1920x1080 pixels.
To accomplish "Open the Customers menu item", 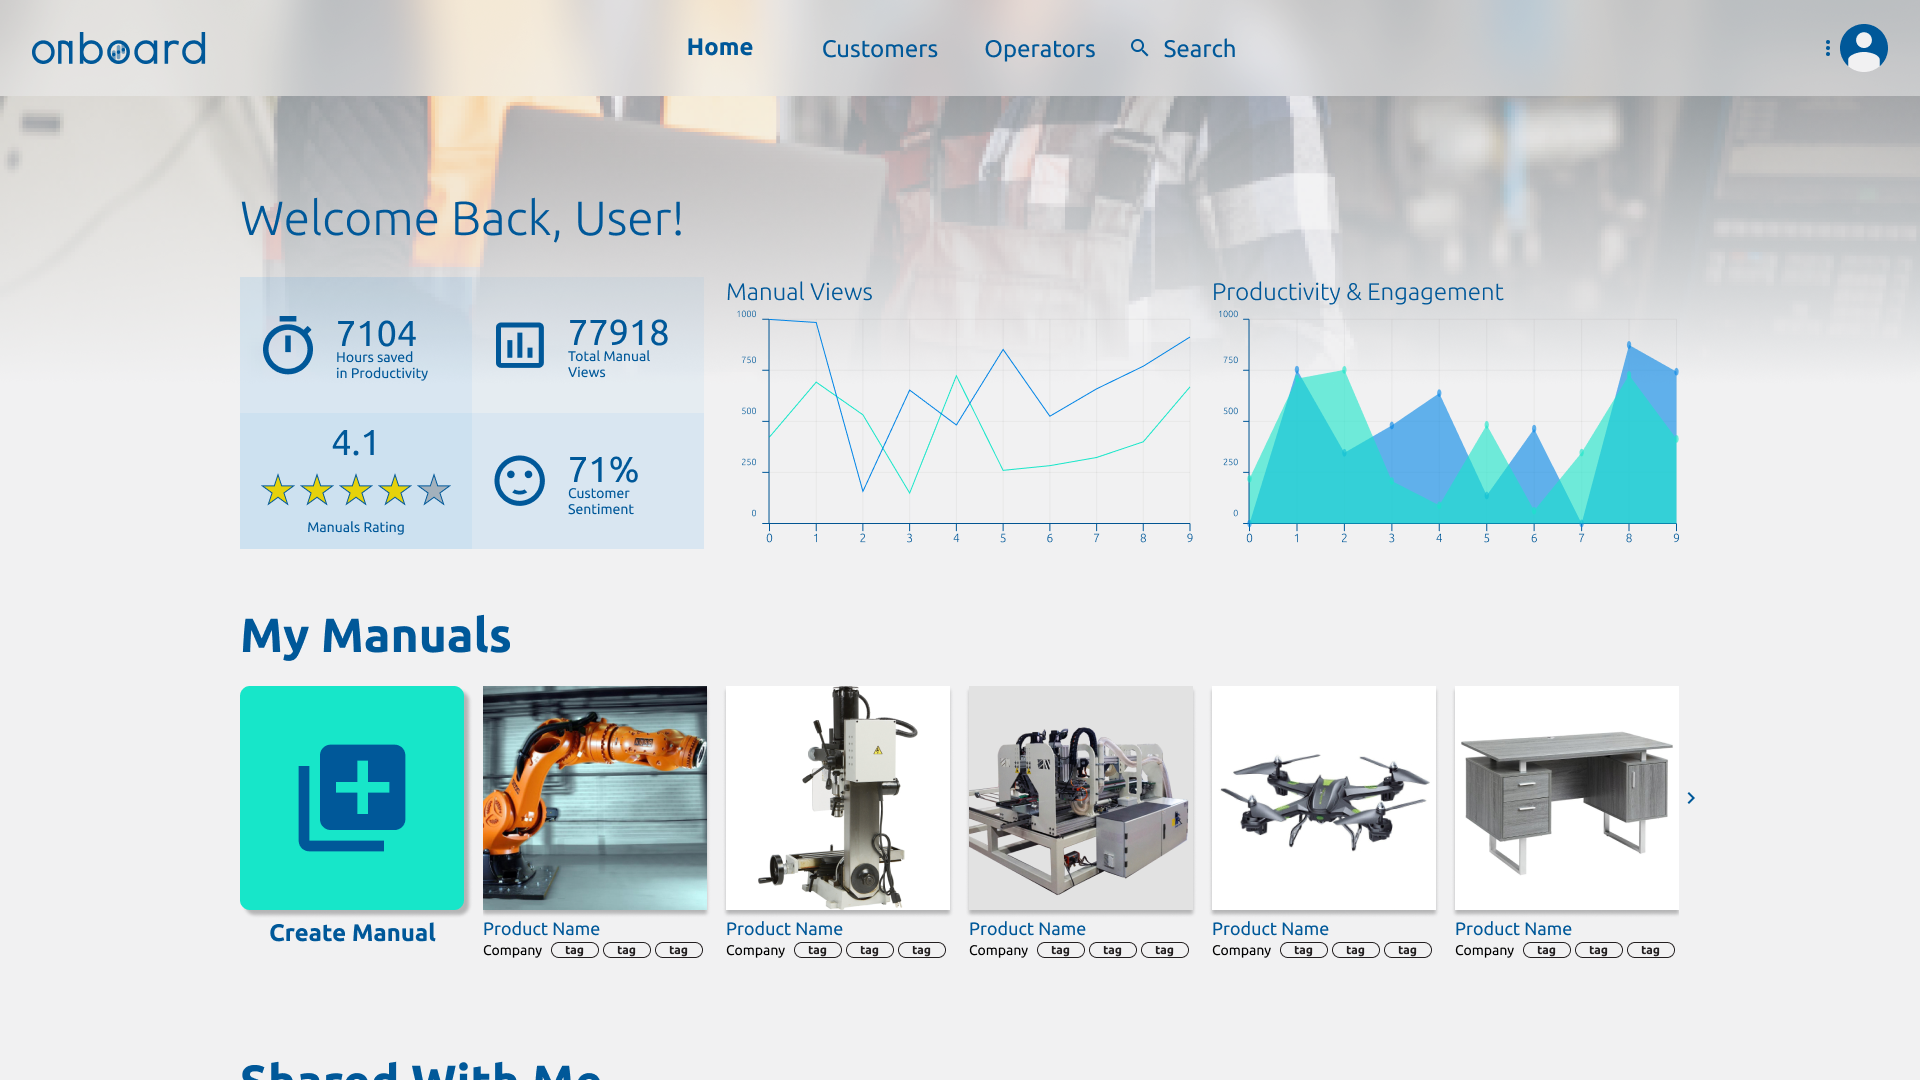I will click(879, 49).
